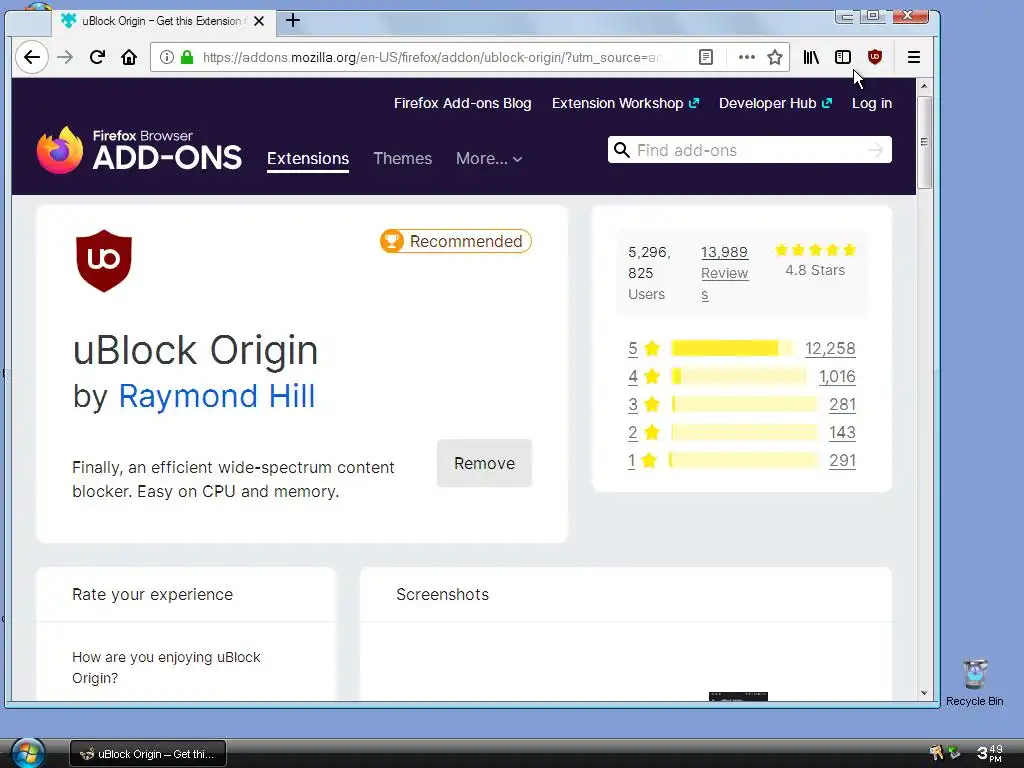The image size is (1024, 768).
Task: Select the uBlock Origin browser tab
Action: (163, 21)
